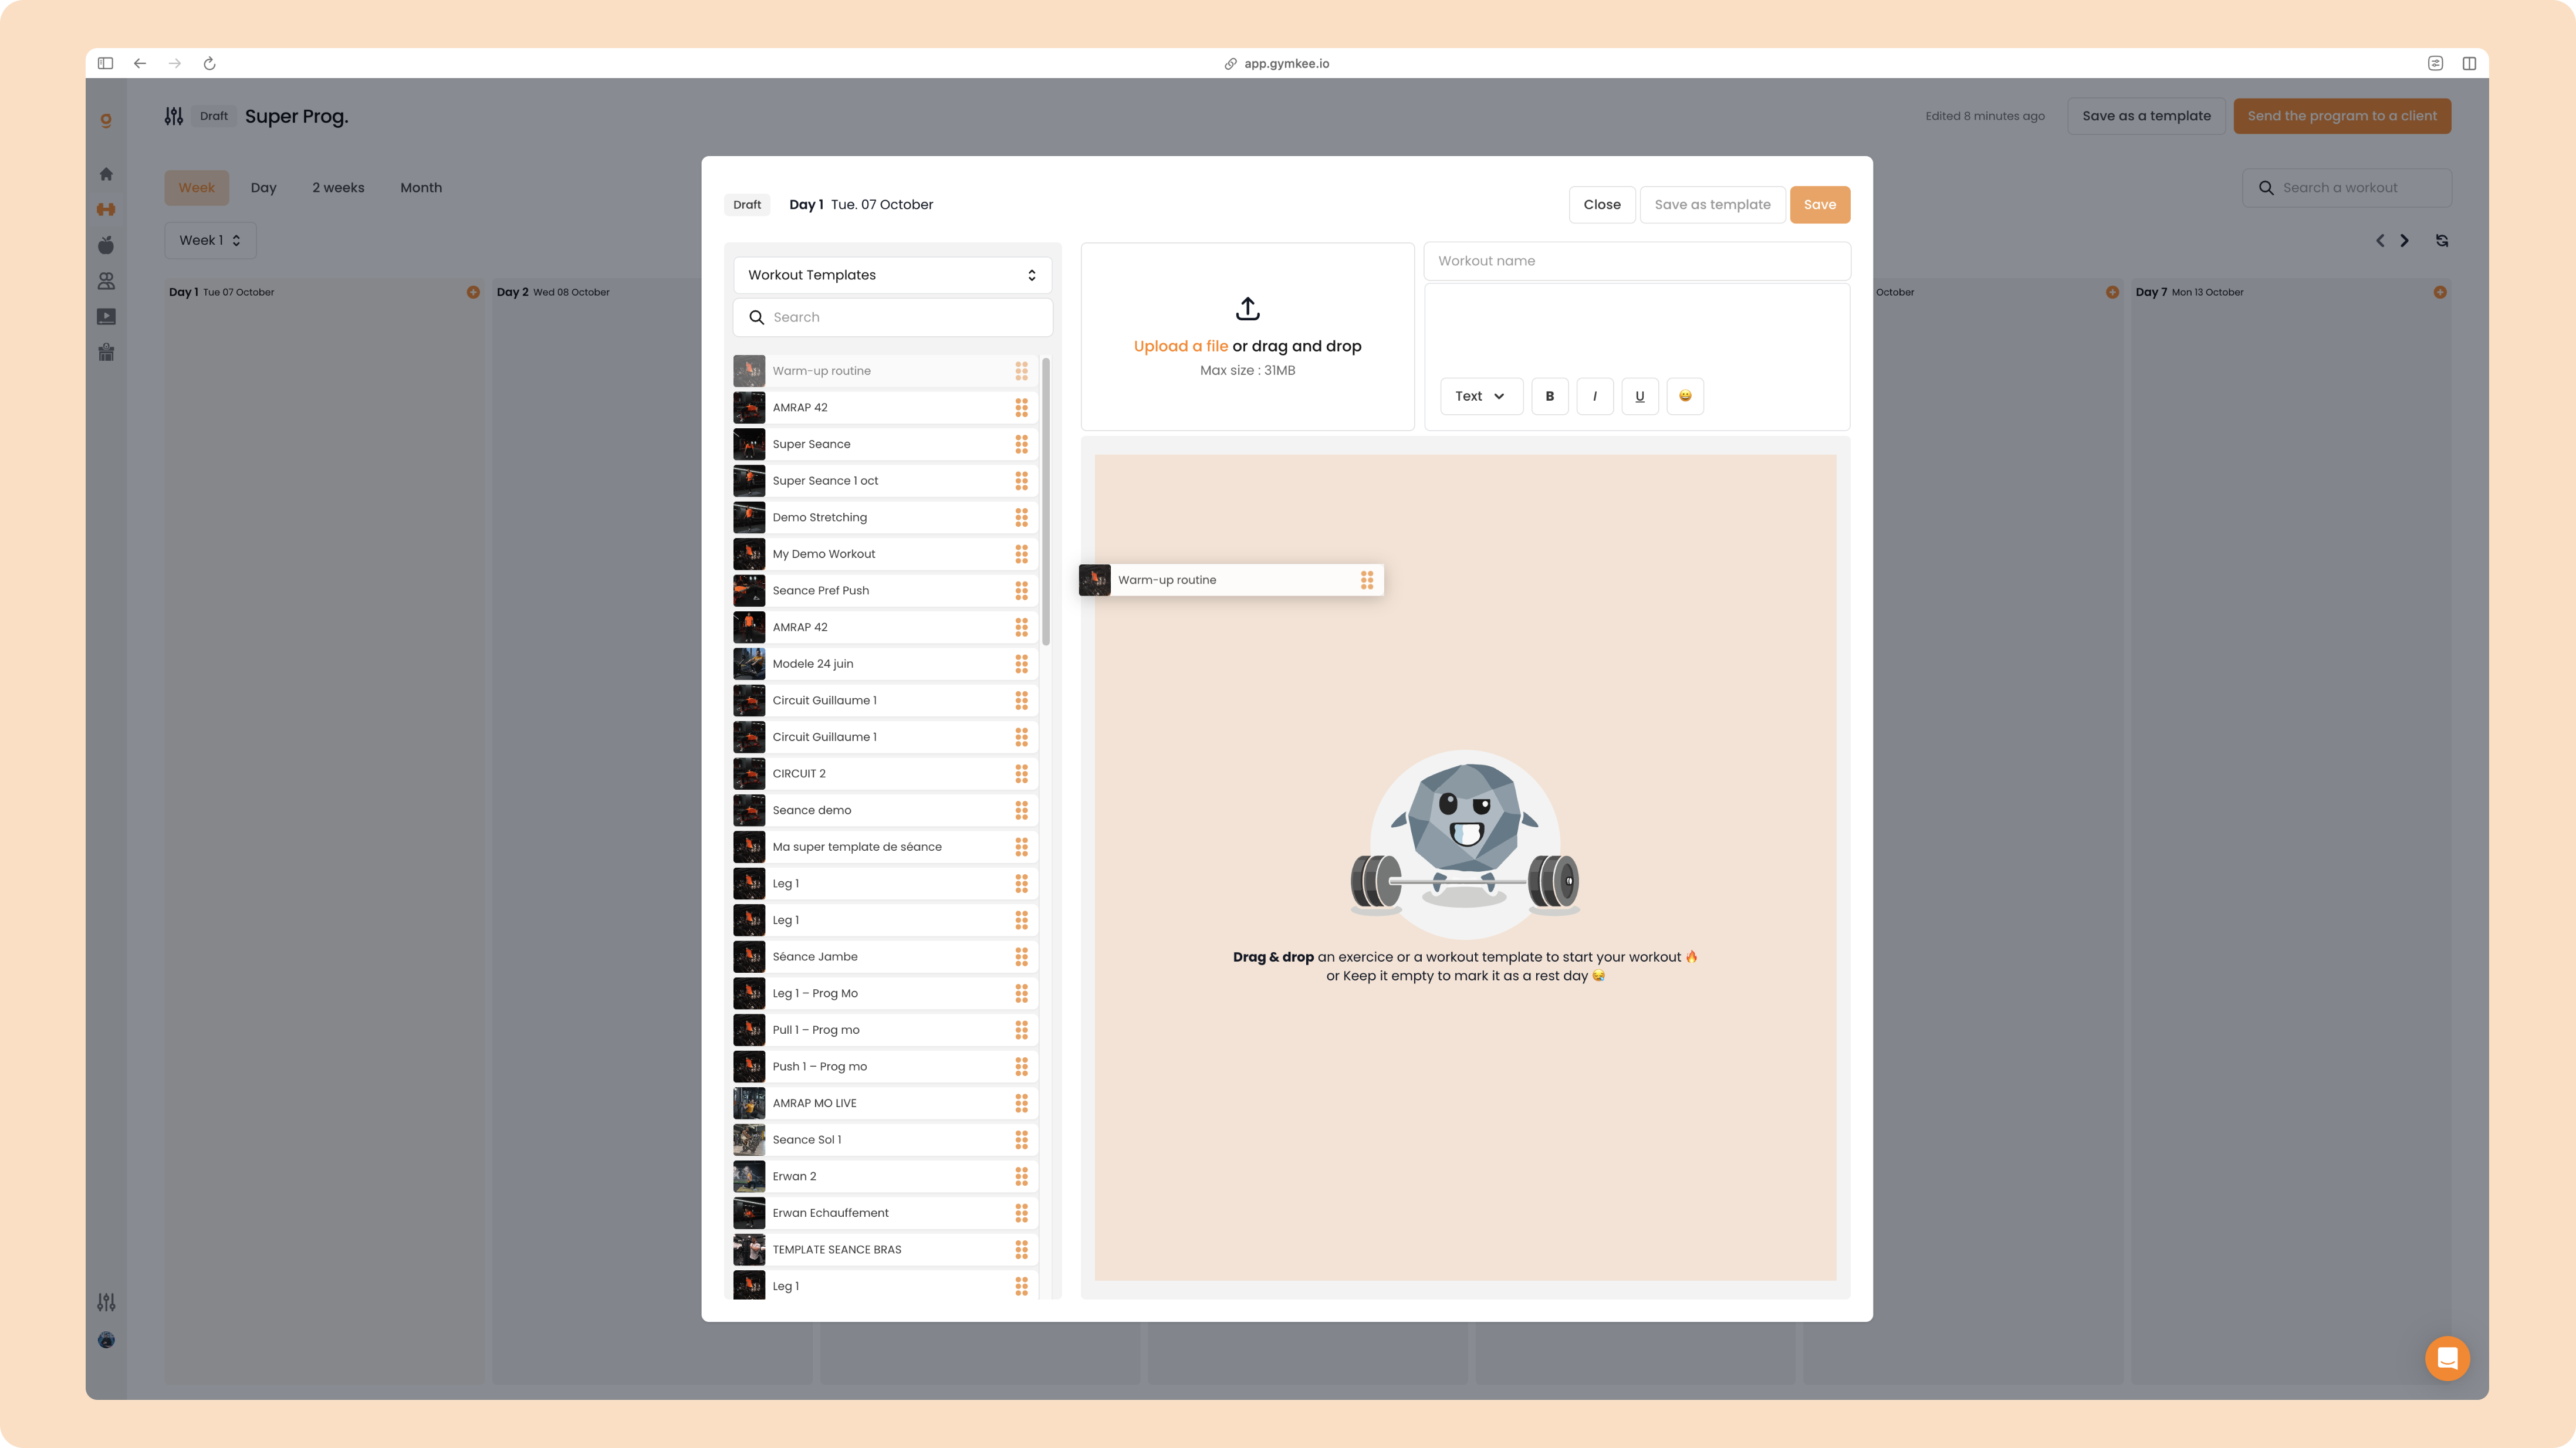Open the chat support bubble

[2447, 1358]
